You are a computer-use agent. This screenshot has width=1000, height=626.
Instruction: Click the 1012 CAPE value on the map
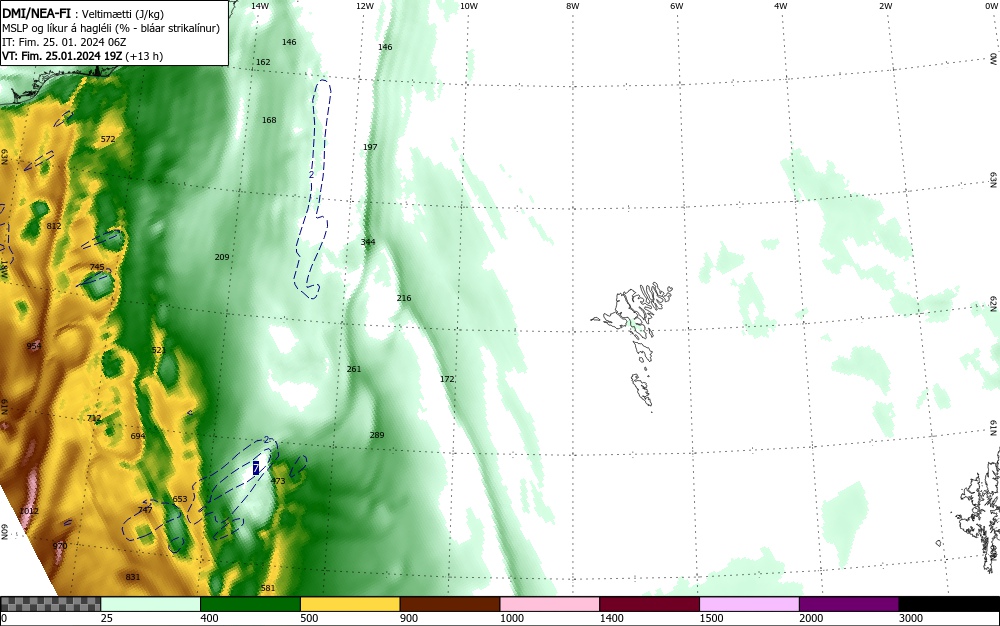29,511
